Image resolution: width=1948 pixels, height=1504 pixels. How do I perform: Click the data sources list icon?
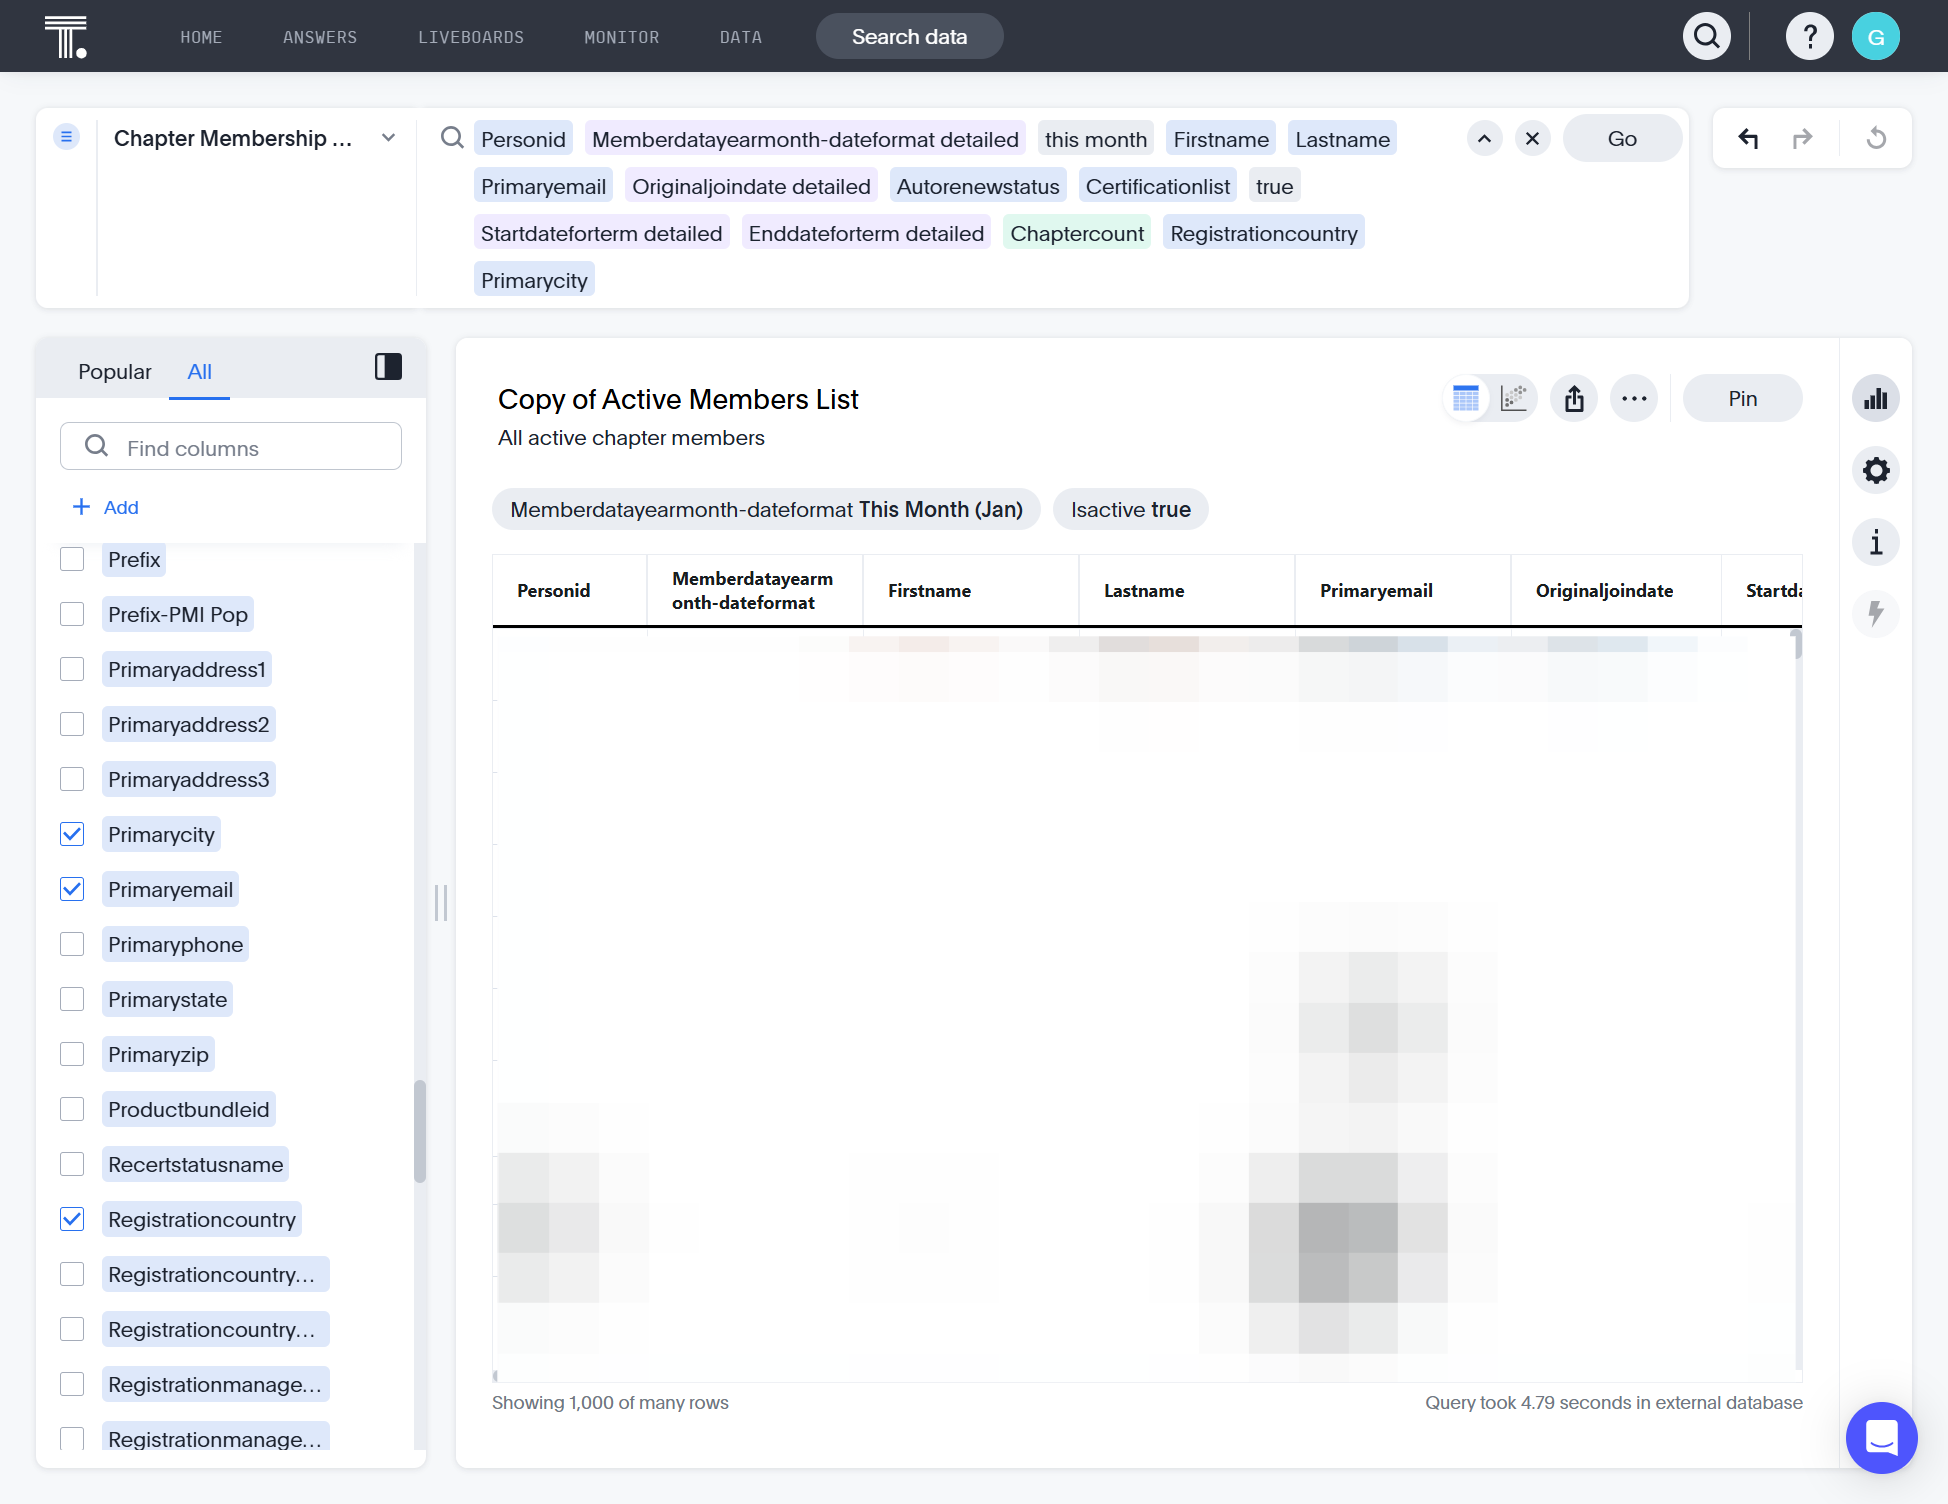66,137
